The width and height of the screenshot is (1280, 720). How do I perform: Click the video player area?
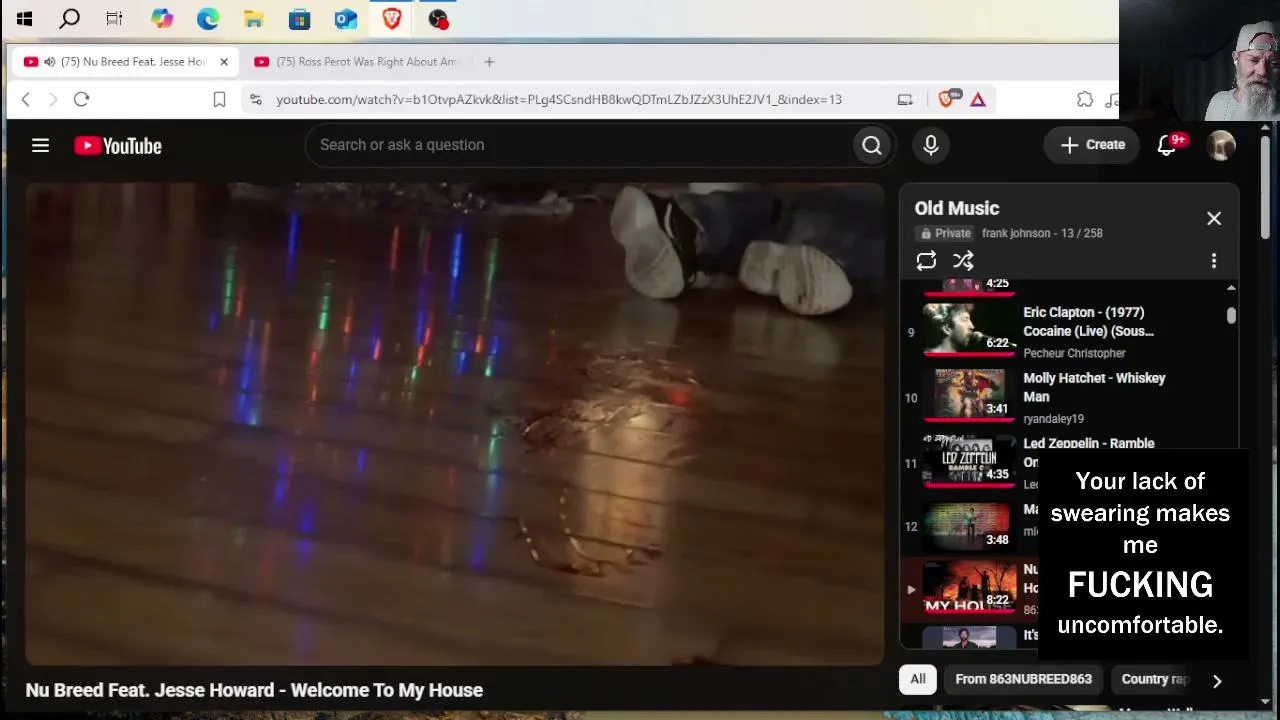point(455,424)
